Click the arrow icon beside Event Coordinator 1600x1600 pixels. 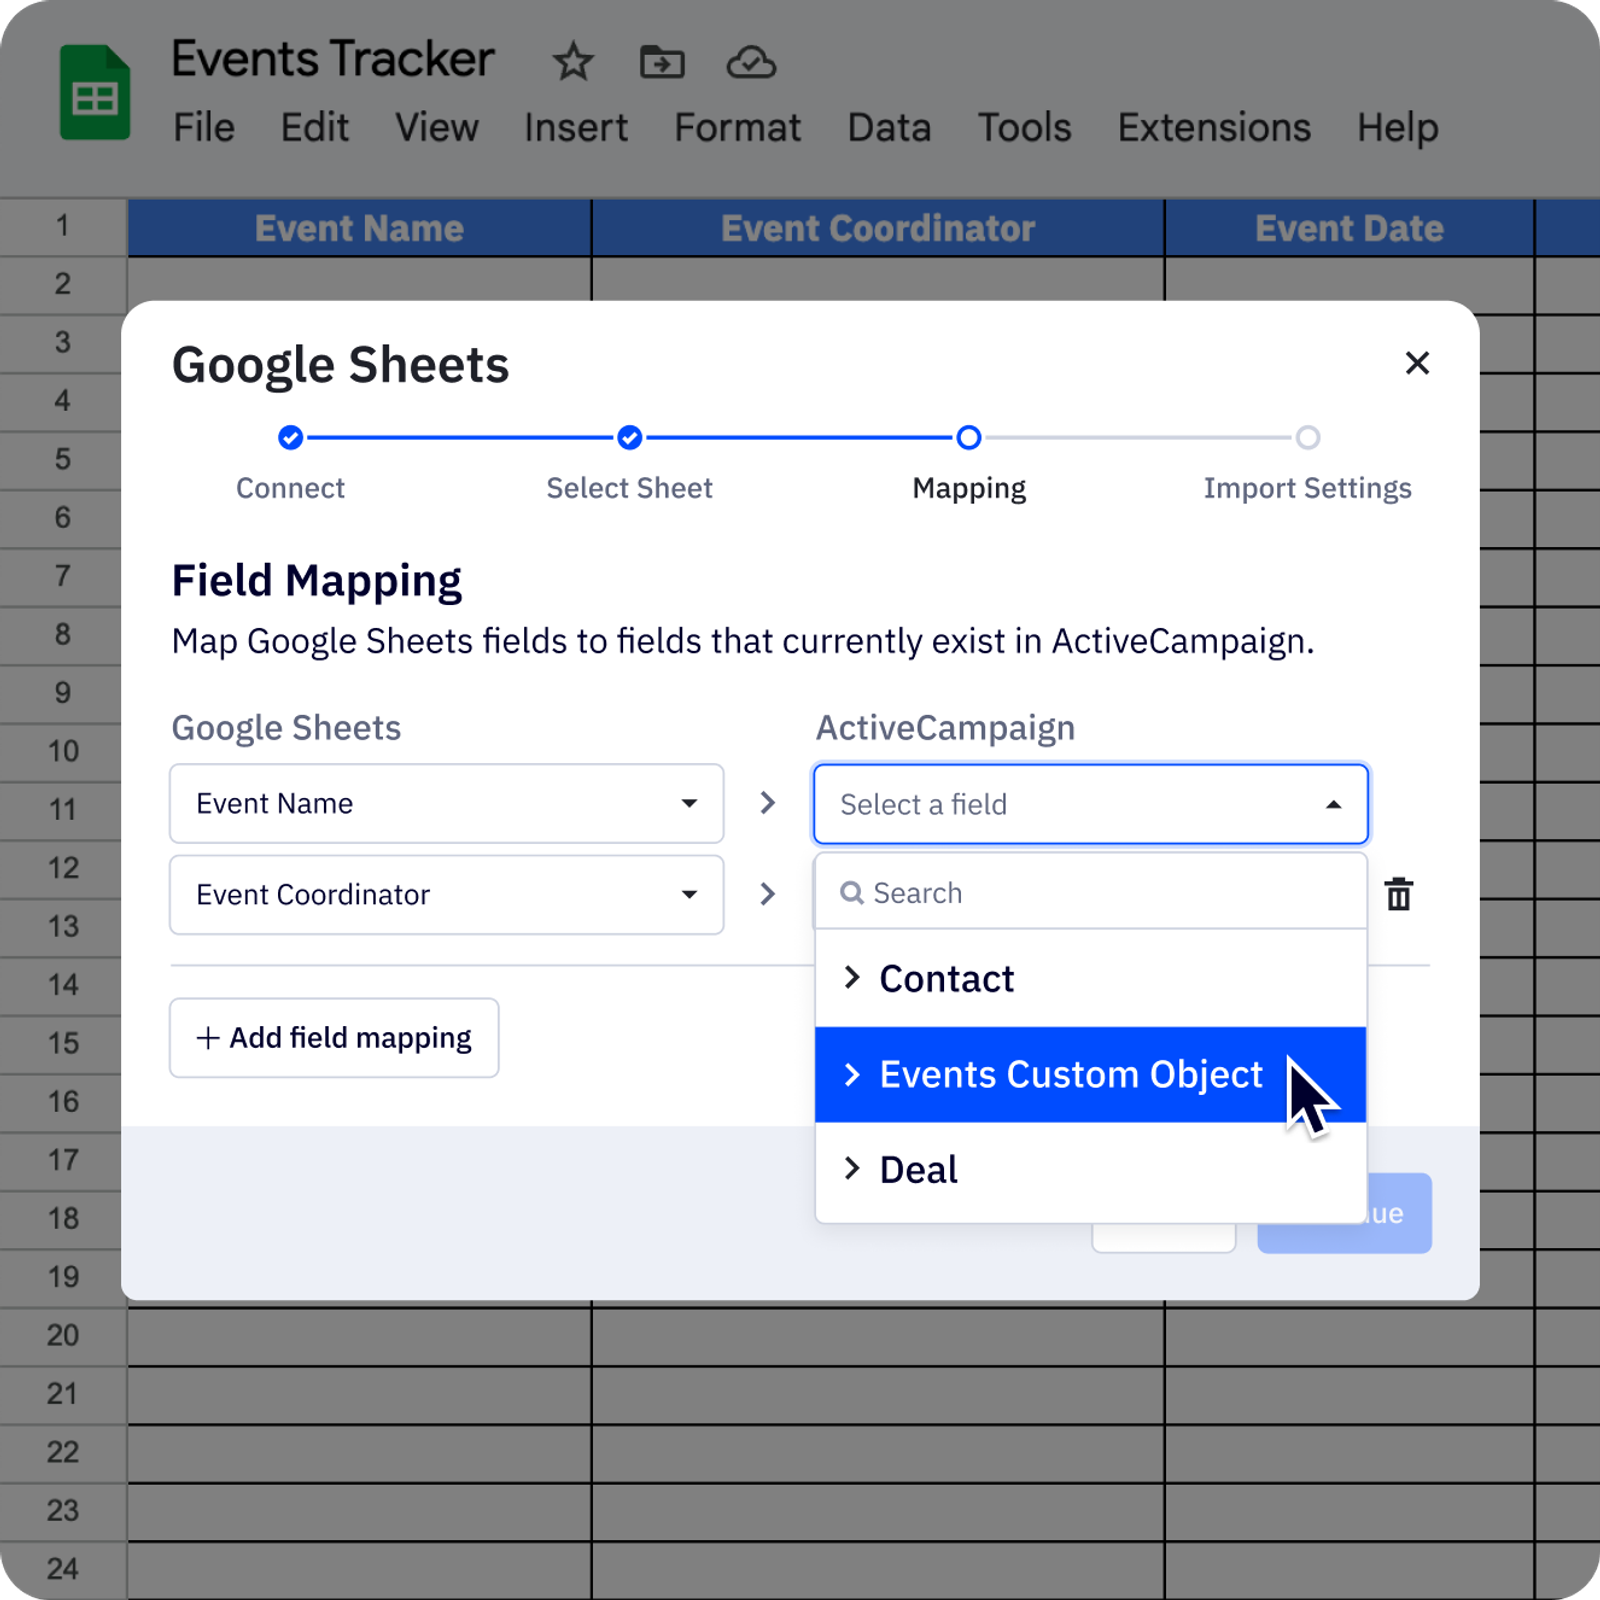pos(767,894)
